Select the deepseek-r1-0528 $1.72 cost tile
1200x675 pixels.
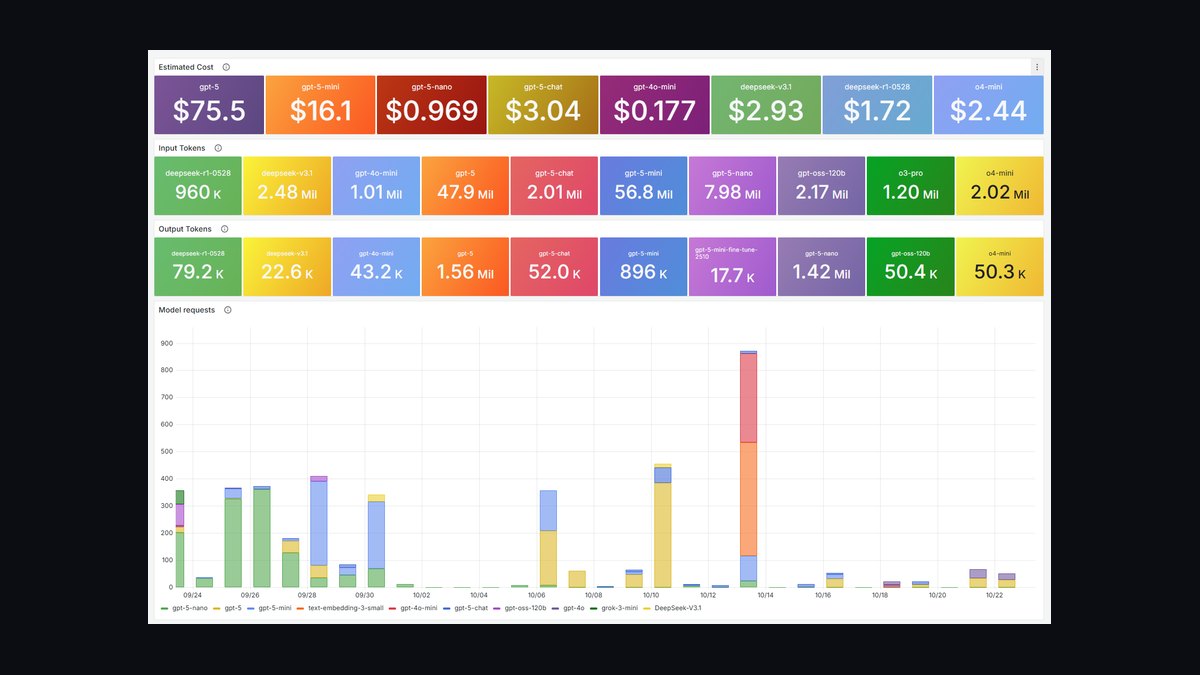tap(877, 105)
